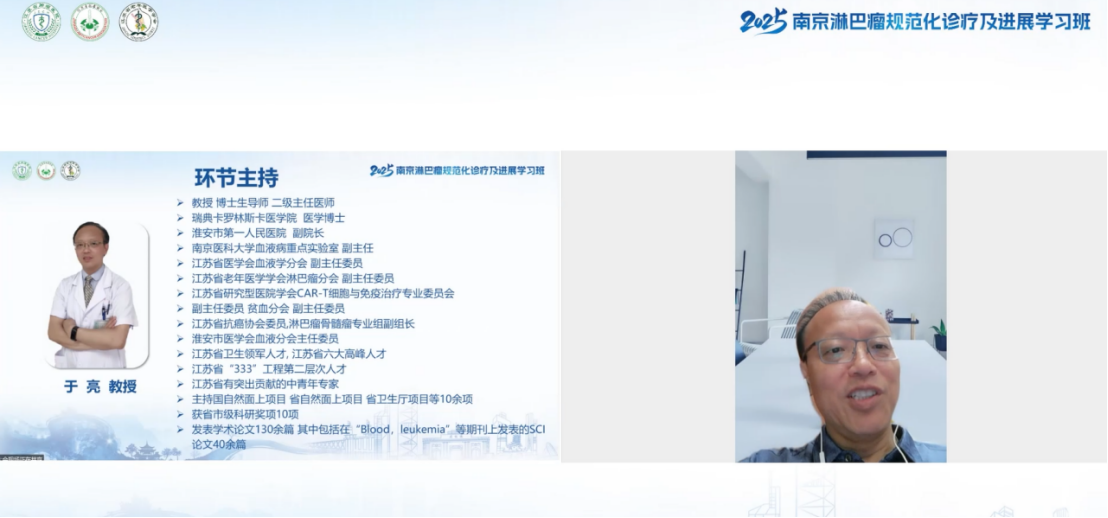
Task: Click the line 获省市级科研奖项10项
Action: (x=245, y=414)
